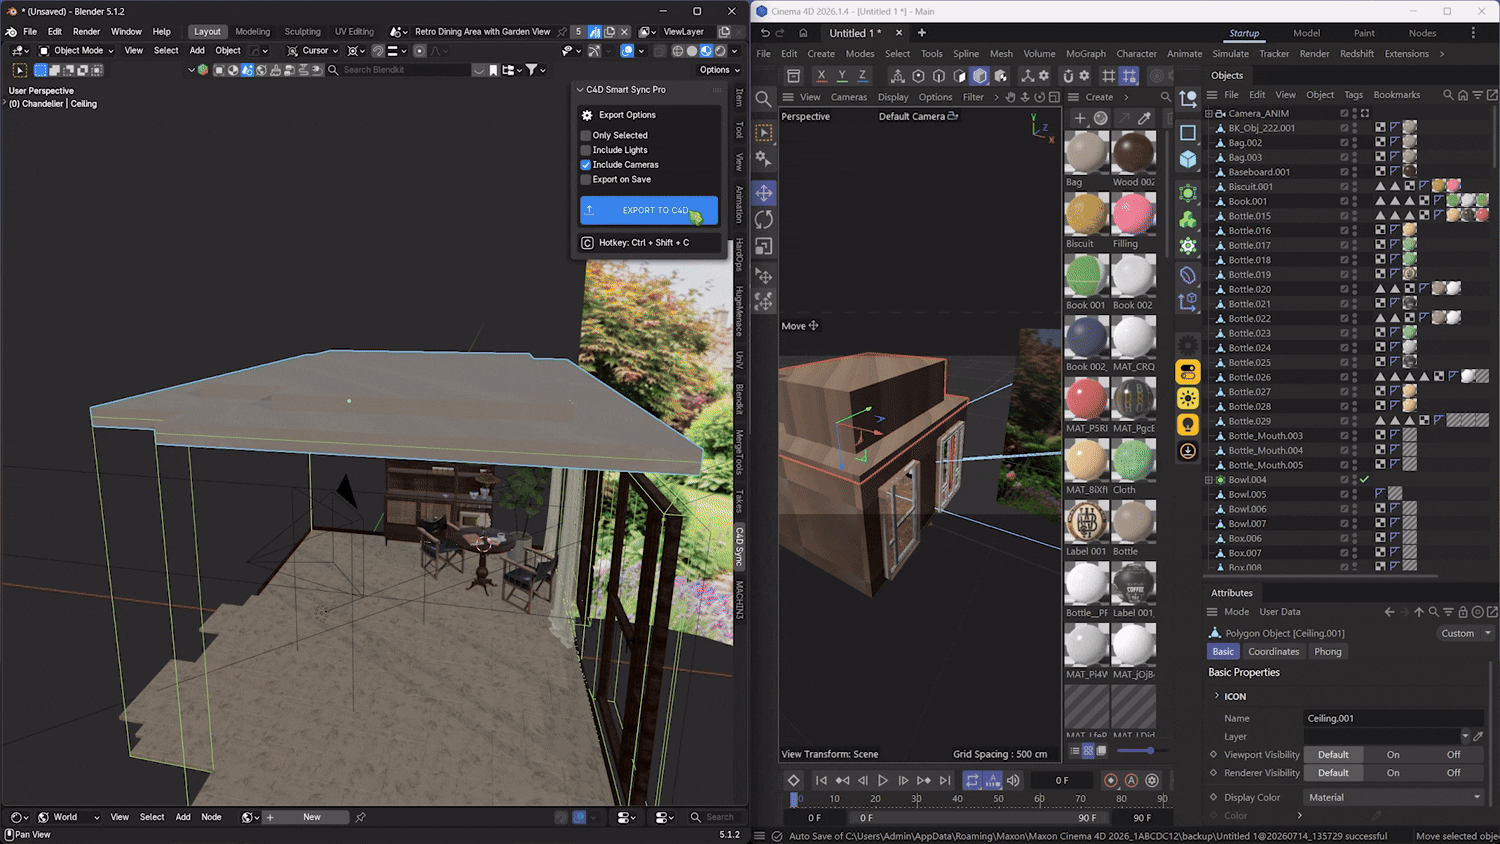Viewport: 1500px width, 844px height.
Task: Click the Blender wireframe shading icon
Action: [x=678, y=51]
